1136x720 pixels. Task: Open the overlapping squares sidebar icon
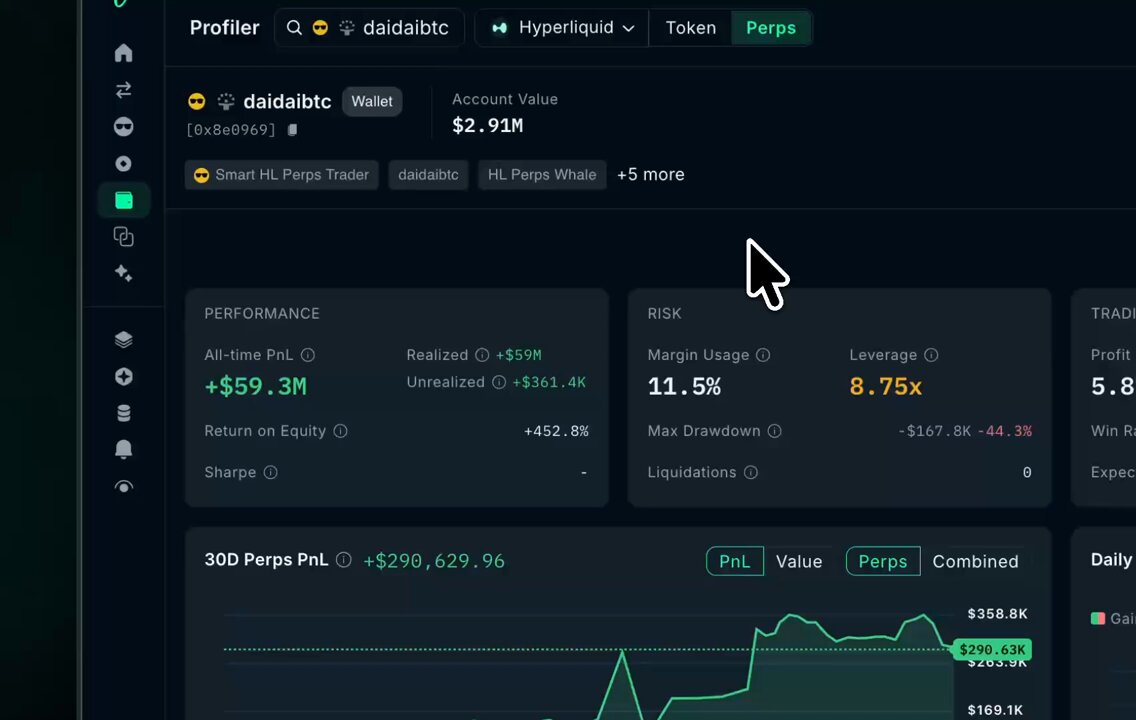click(x=124, y=237)
